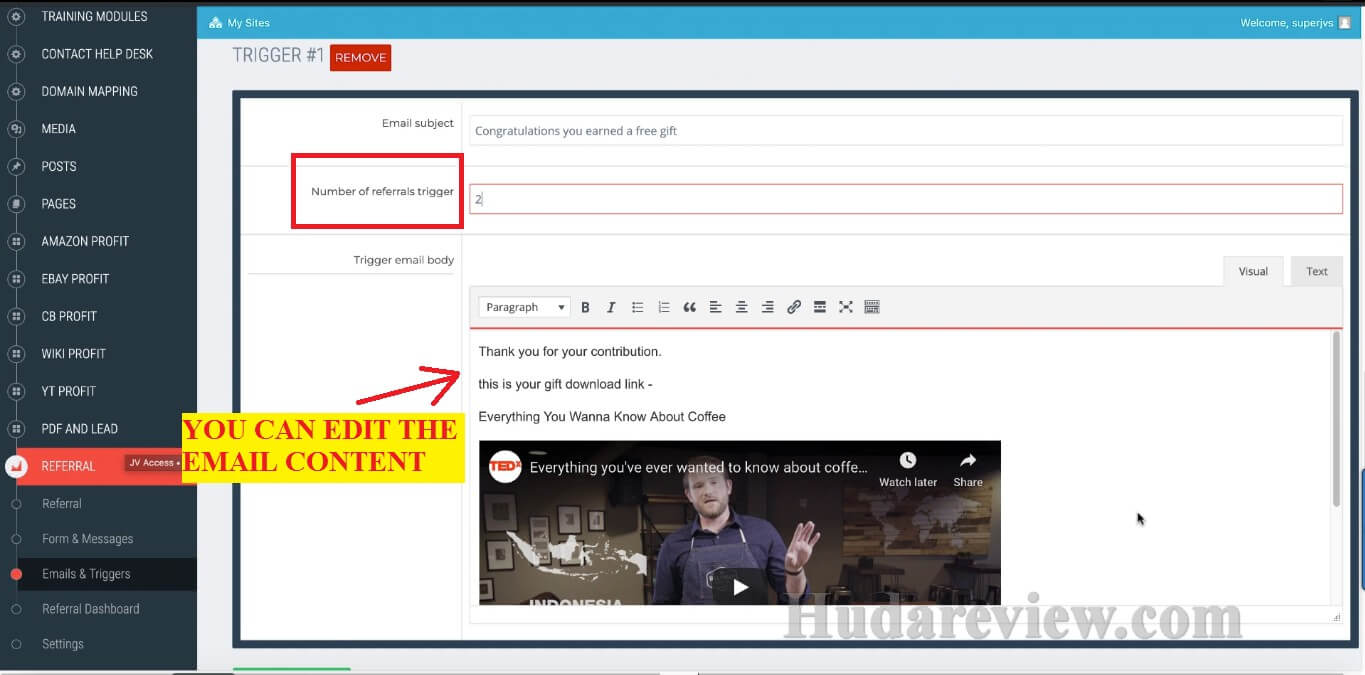Open the Amazon Profit menu
The height and width of the screenshot is (675, 1365).
pos(85,241)
